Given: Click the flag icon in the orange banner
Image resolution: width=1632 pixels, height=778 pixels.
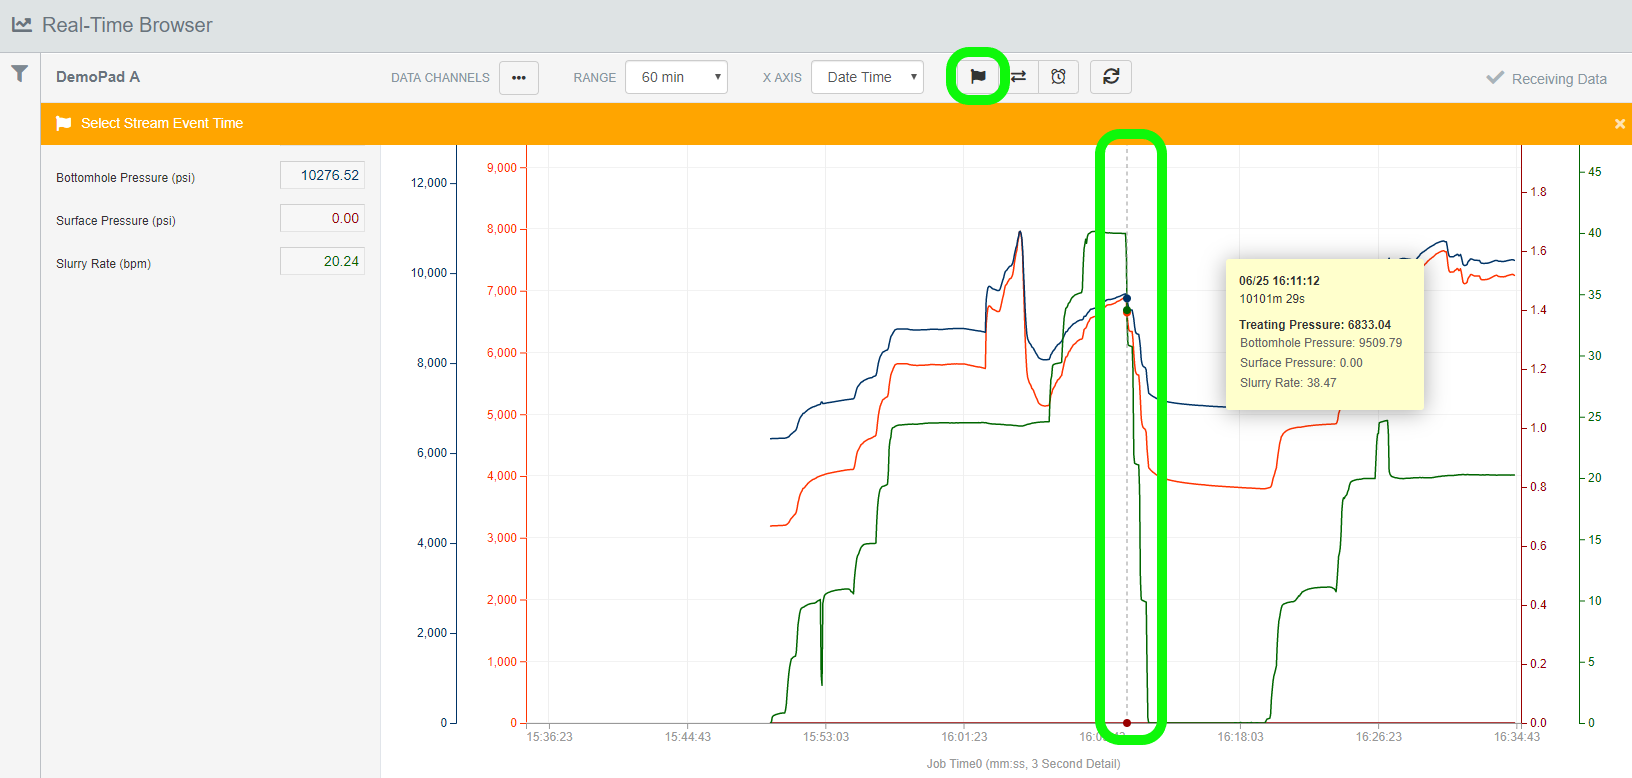Looking at the screenshot, I should 64,123.
